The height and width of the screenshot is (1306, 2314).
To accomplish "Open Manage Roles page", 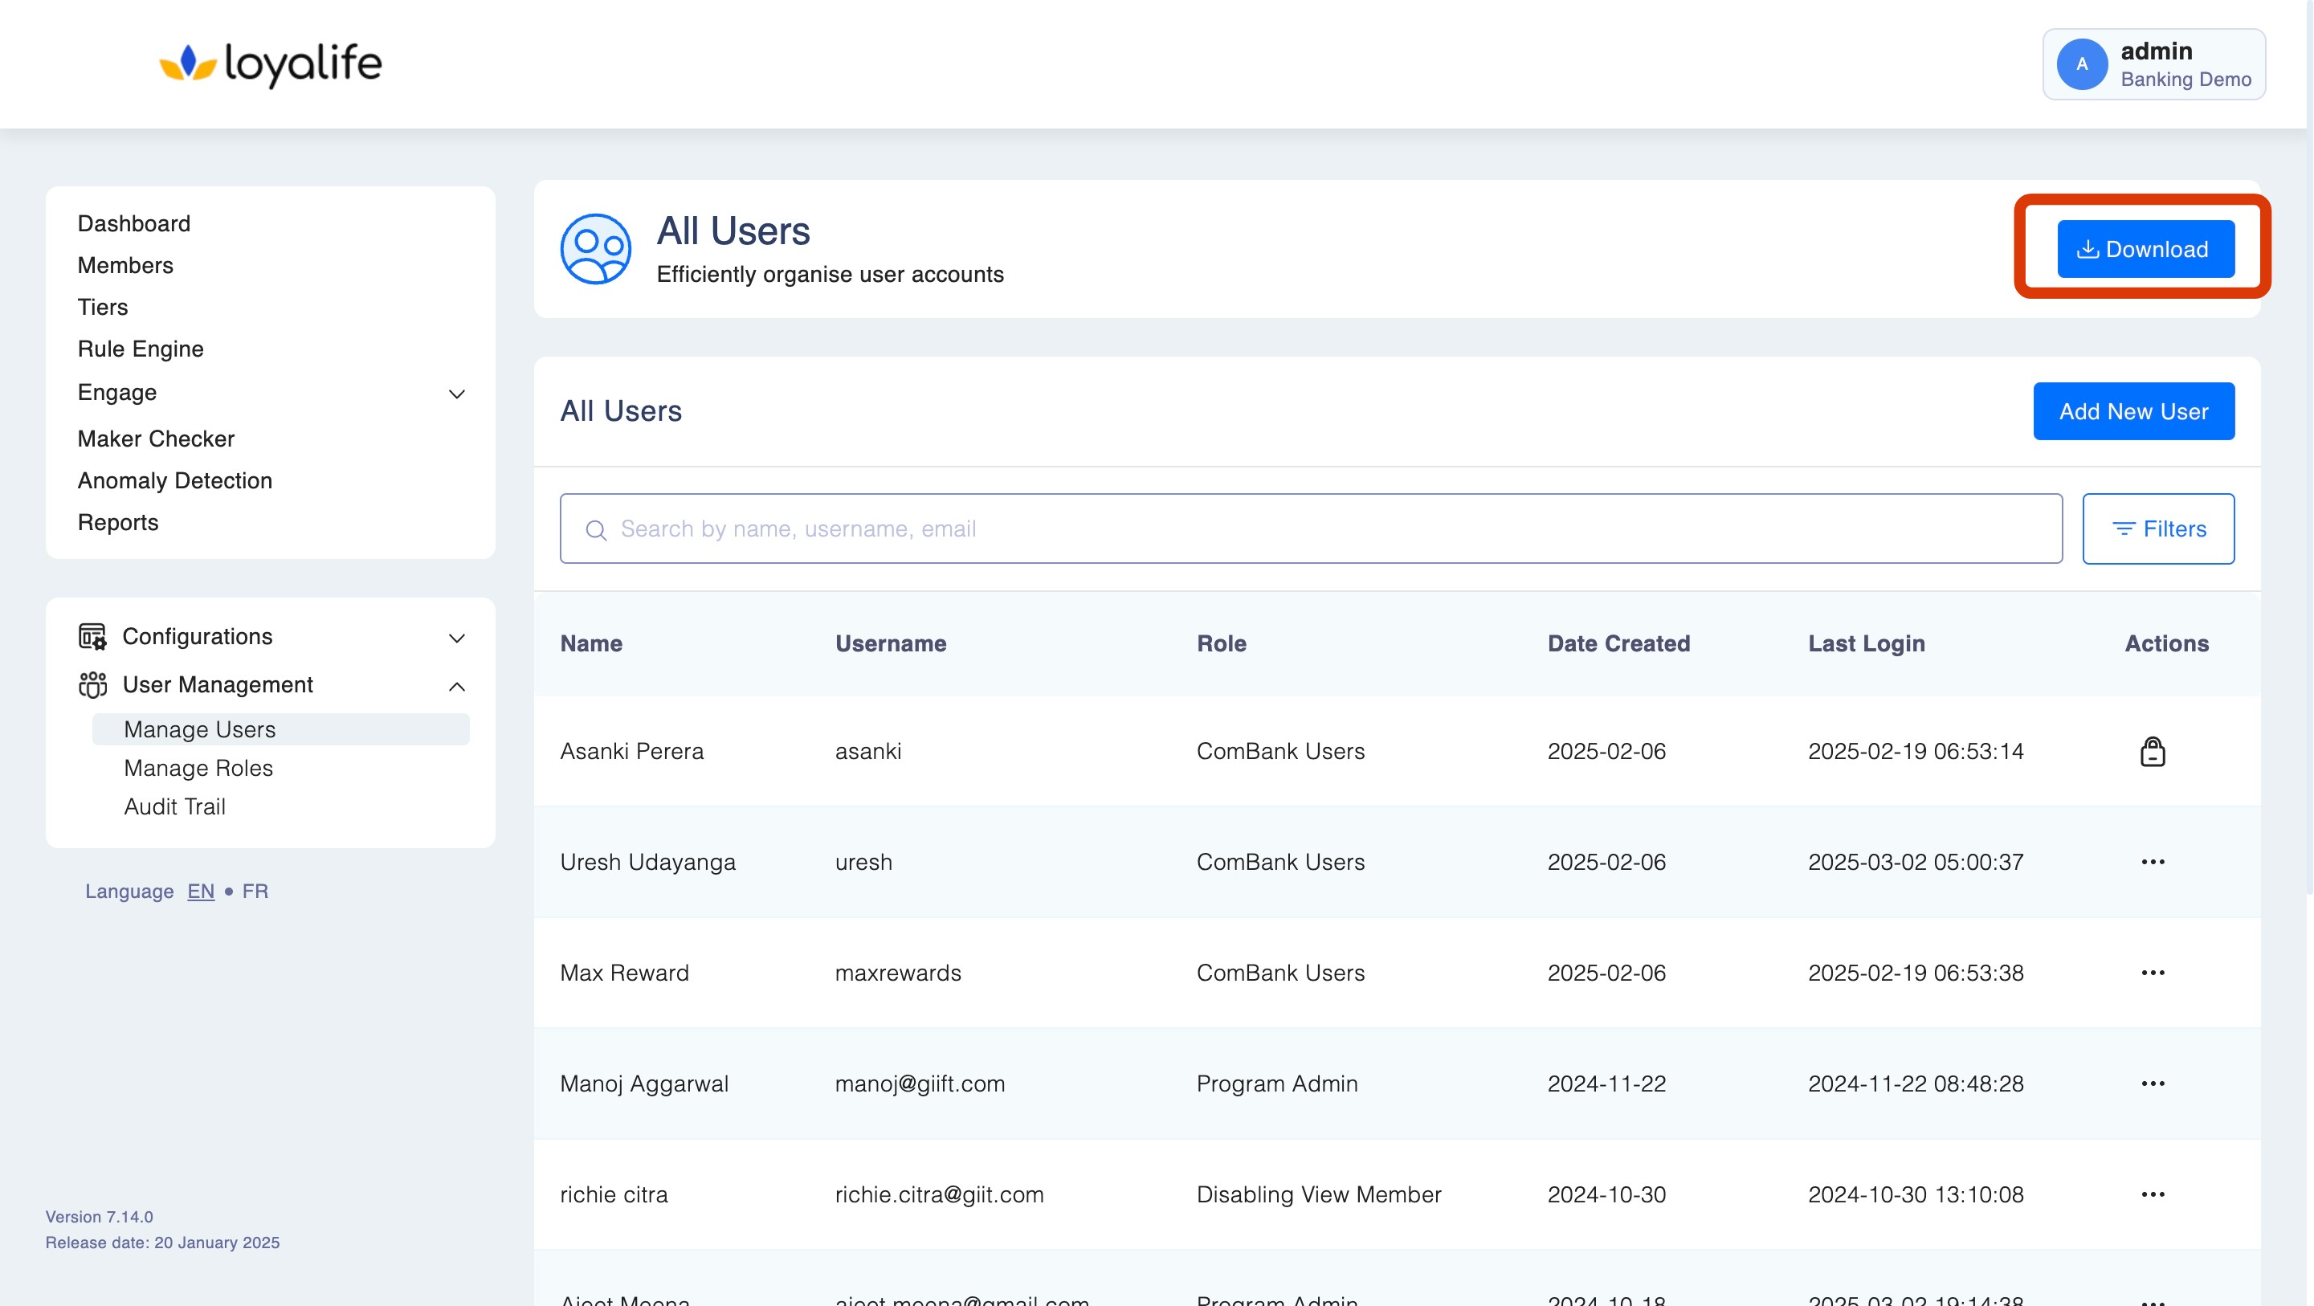I will [198, 768].
